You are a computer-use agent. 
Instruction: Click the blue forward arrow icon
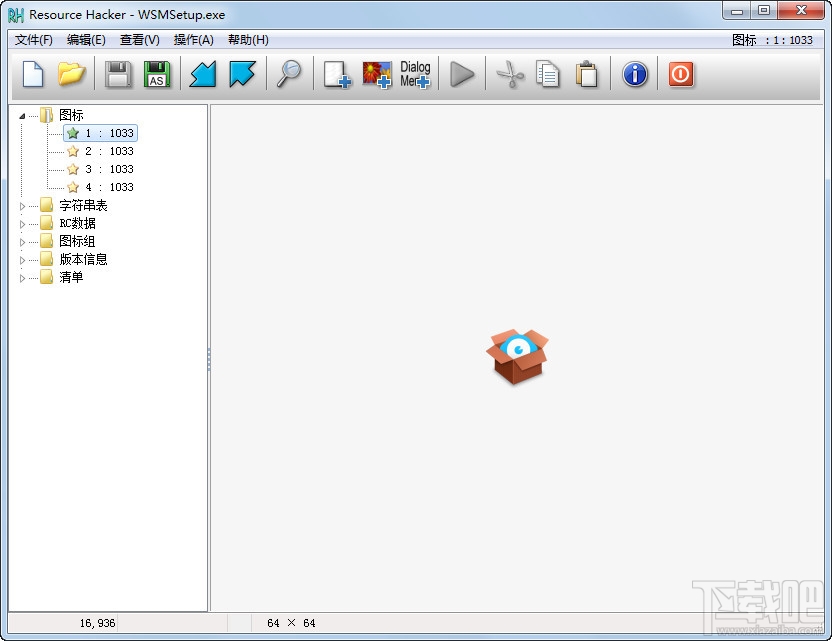pyautogui.click(x=241, y=74)
